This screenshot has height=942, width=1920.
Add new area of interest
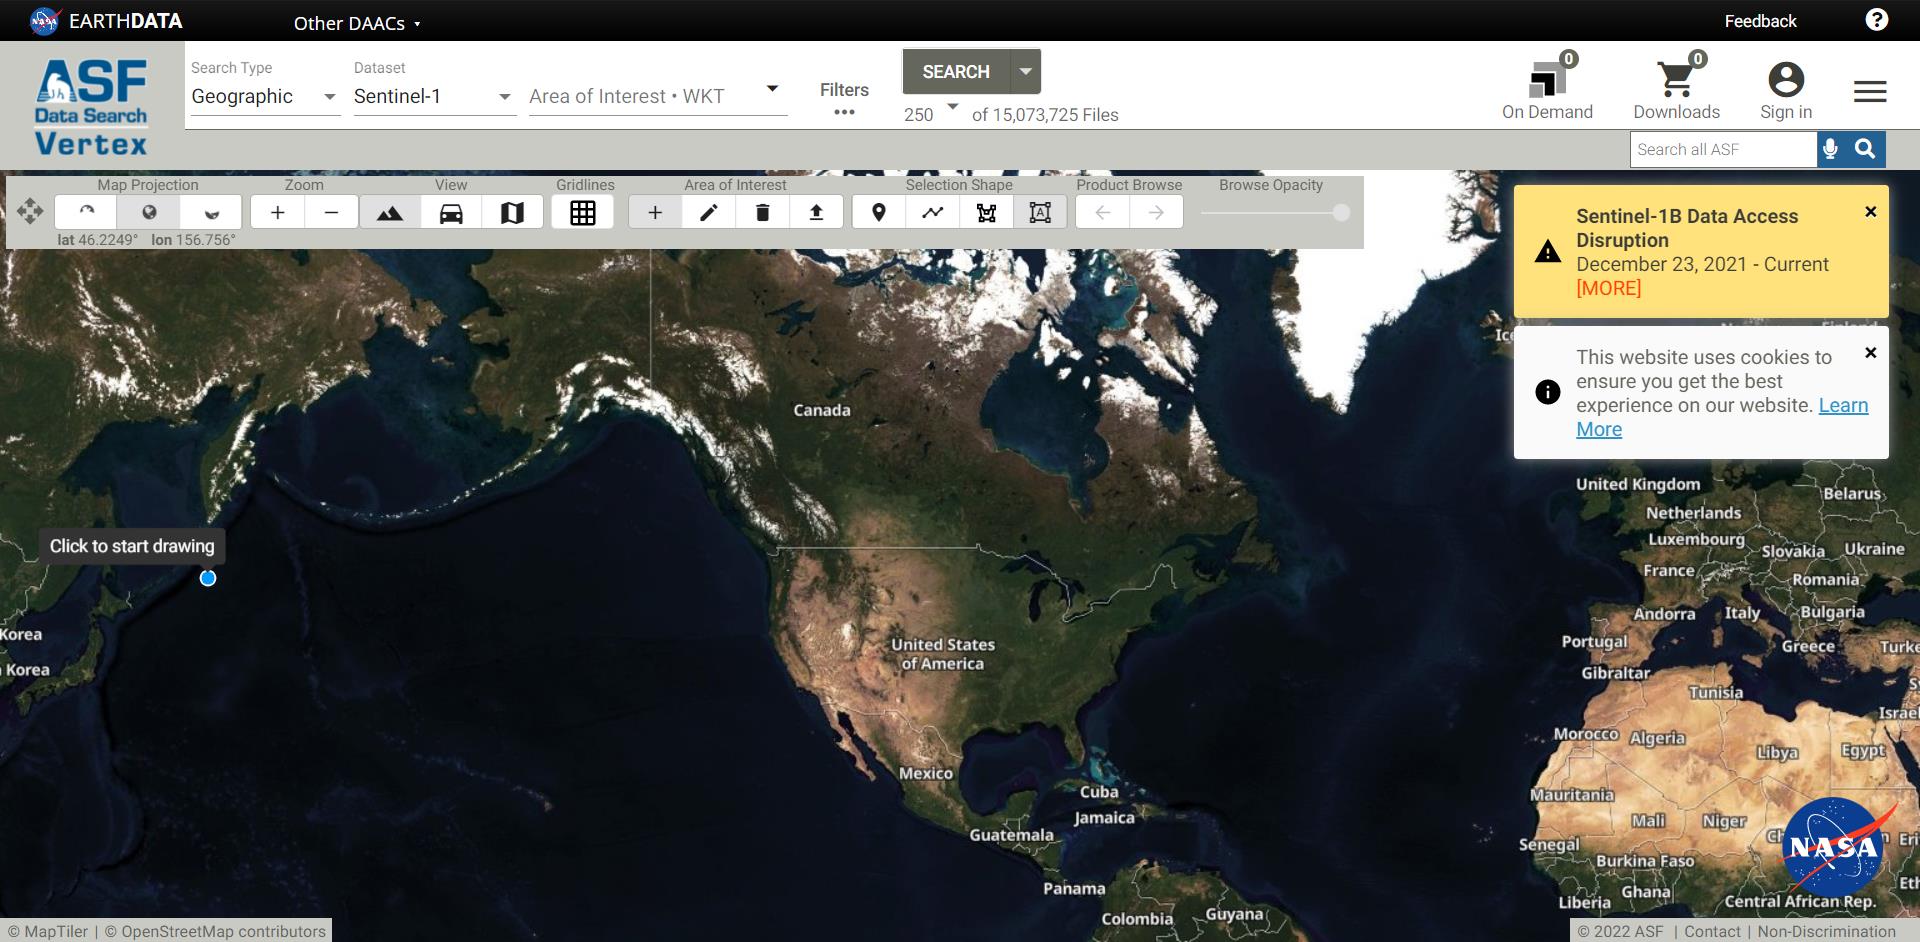click(655, 212)
